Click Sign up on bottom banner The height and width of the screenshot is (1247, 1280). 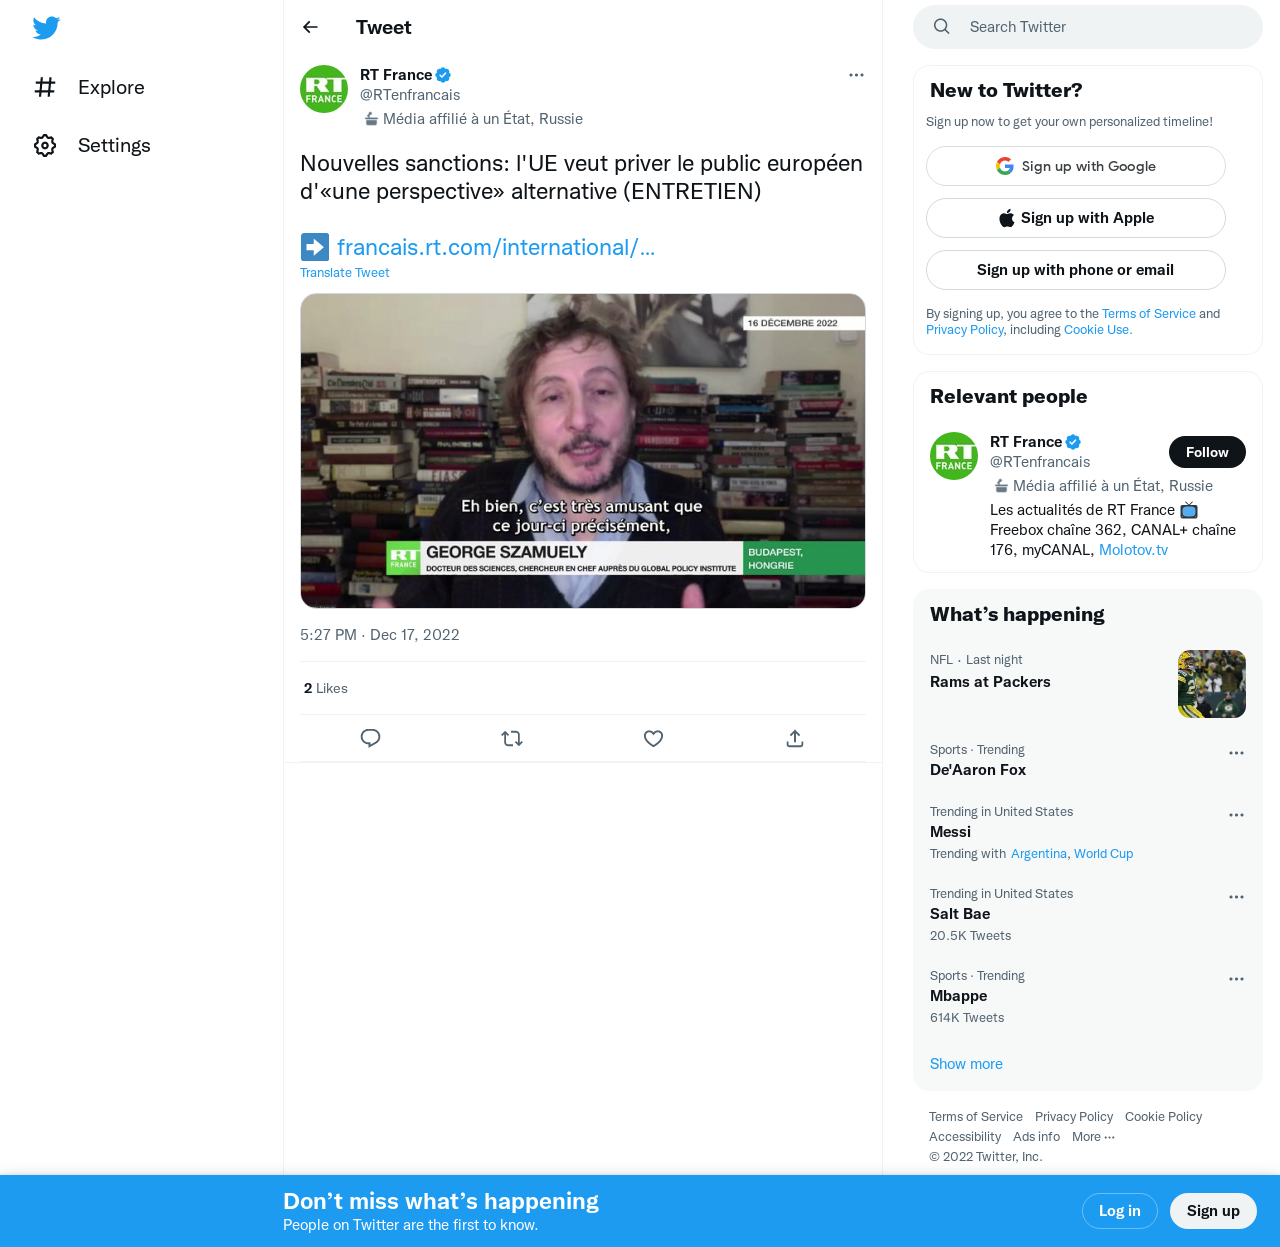click(1213, 1211)
